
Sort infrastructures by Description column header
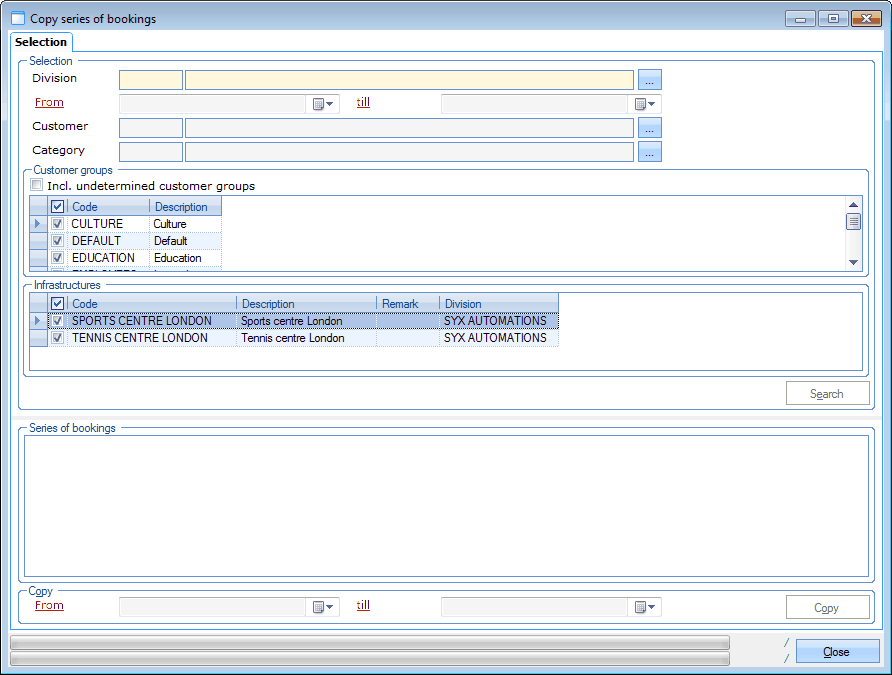click(306, 304)
